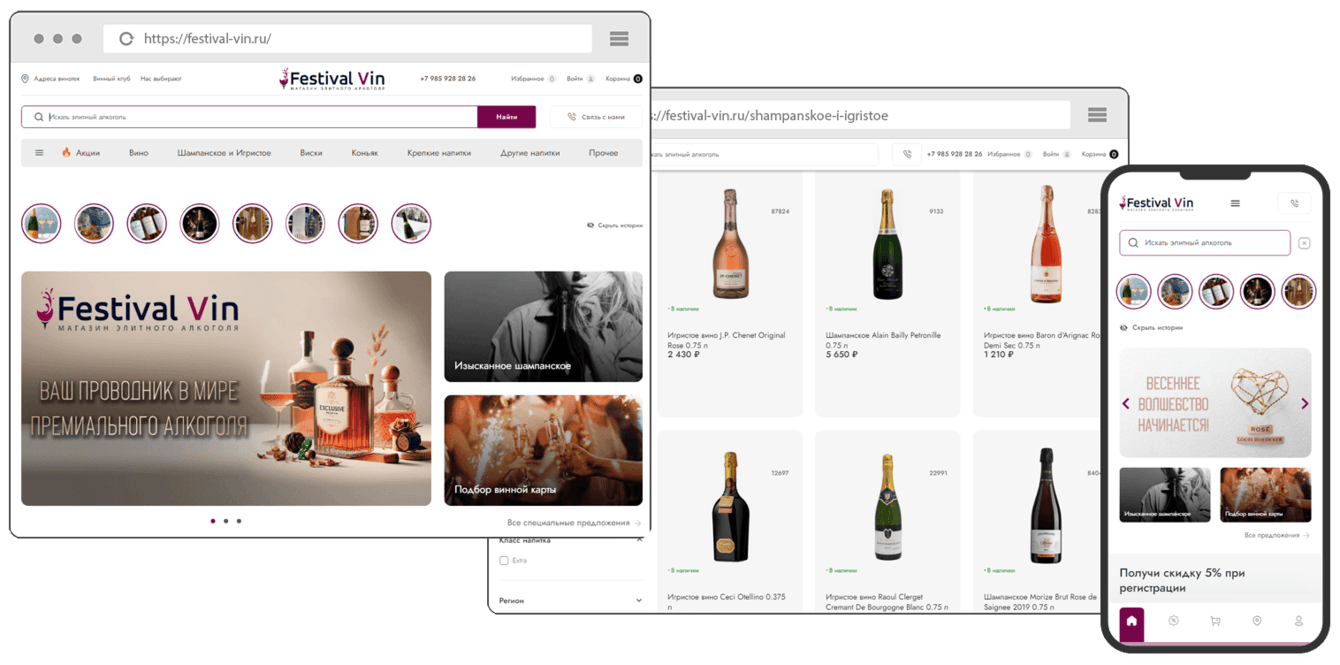
Task: Tap Все предложения link on the phone
Action: click(x=1277, y=535)
